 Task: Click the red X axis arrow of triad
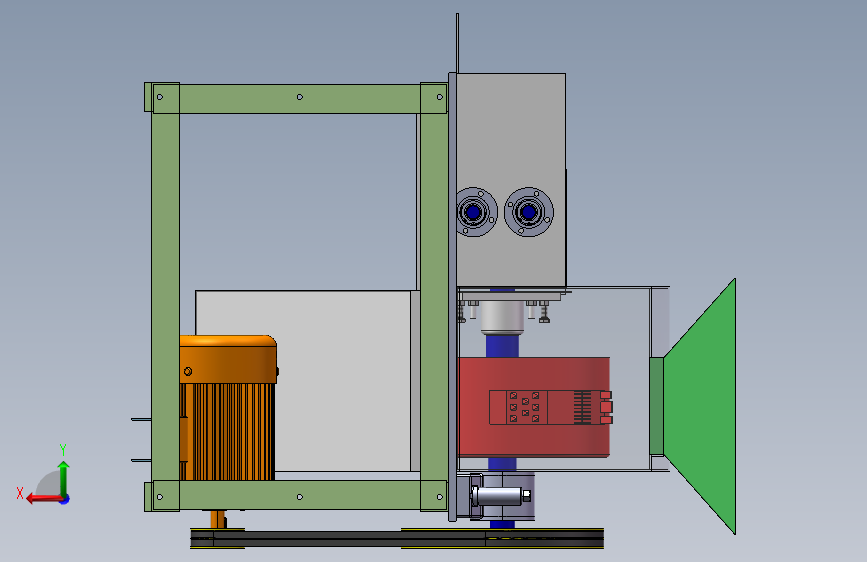pyautogui.click(x=43, y=499)
